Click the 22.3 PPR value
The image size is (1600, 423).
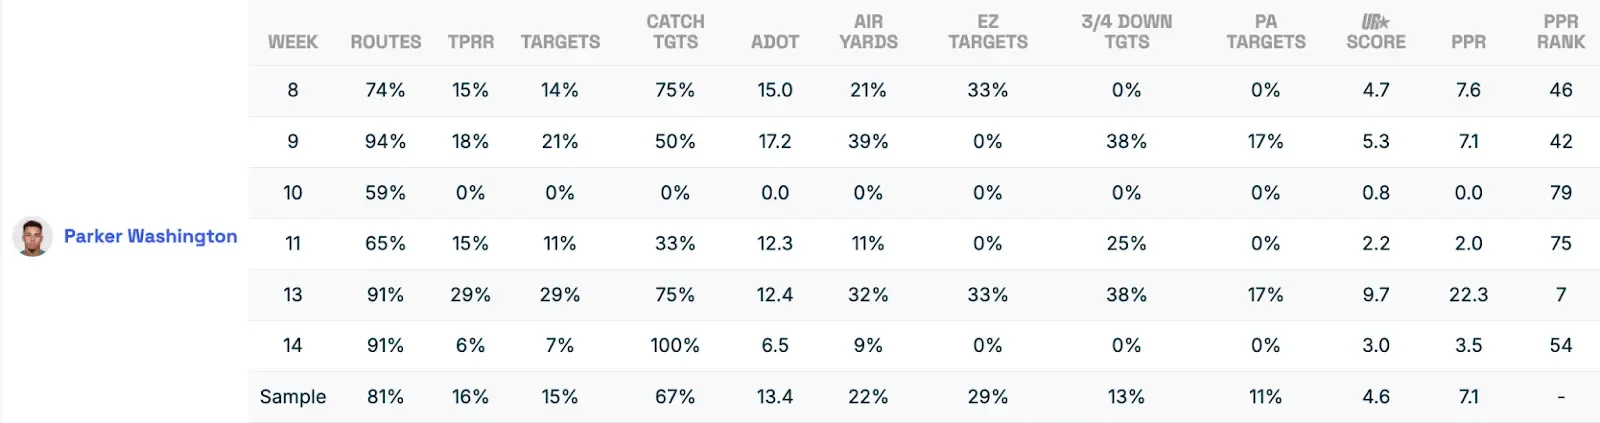(1468, 295)
